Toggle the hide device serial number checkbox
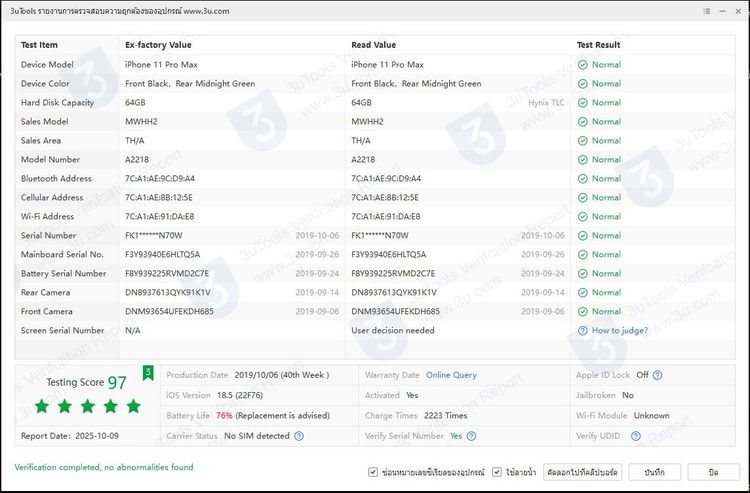The width and height of the screenshot is (750, 493). pyautogui.click(x=373, y=472)
